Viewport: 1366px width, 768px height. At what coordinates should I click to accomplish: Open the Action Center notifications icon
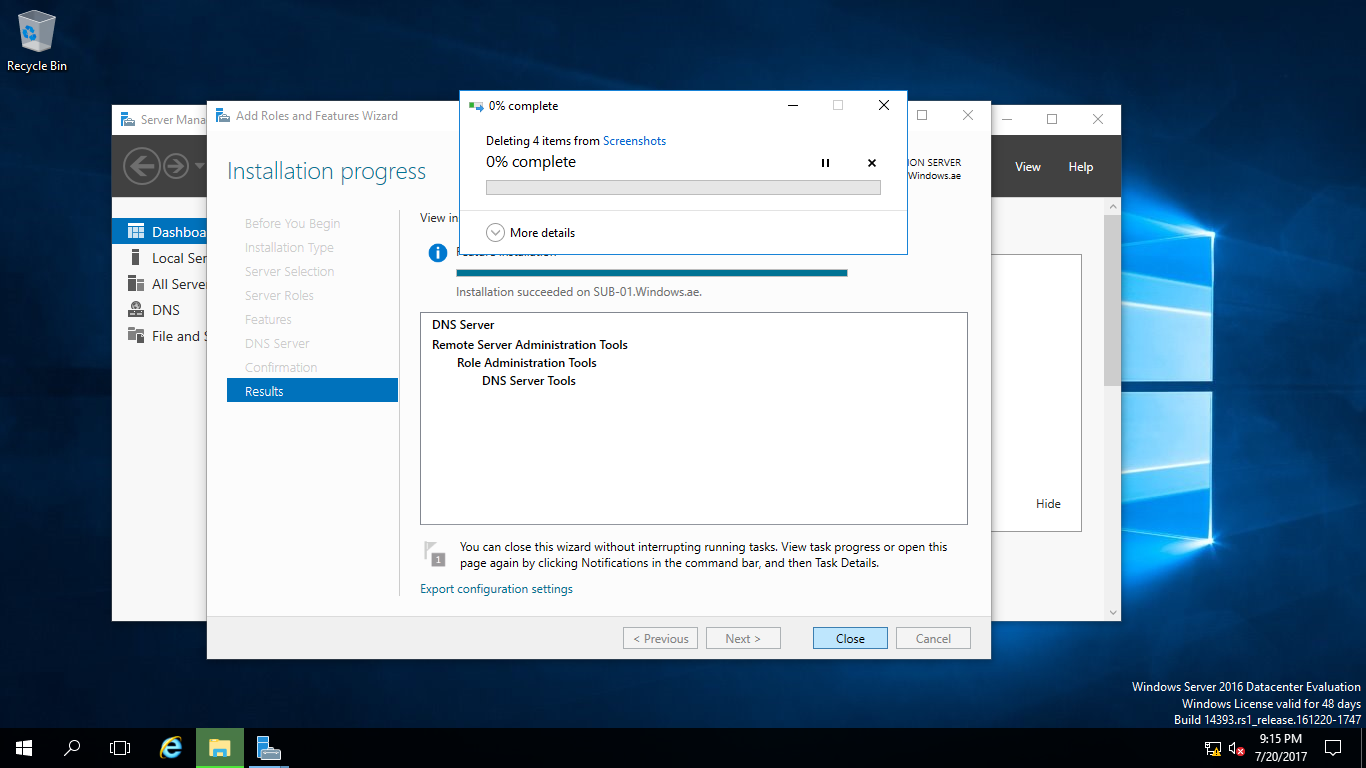click(x=1332, y=748)
